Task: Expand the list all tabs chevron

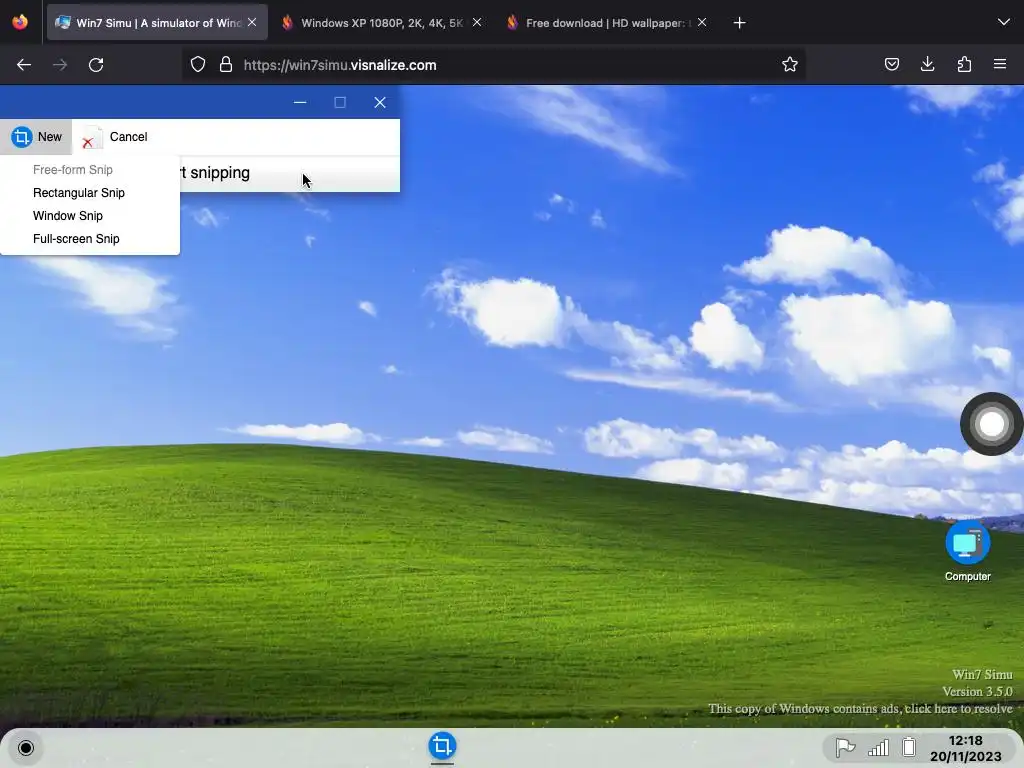Action: 1004,22
